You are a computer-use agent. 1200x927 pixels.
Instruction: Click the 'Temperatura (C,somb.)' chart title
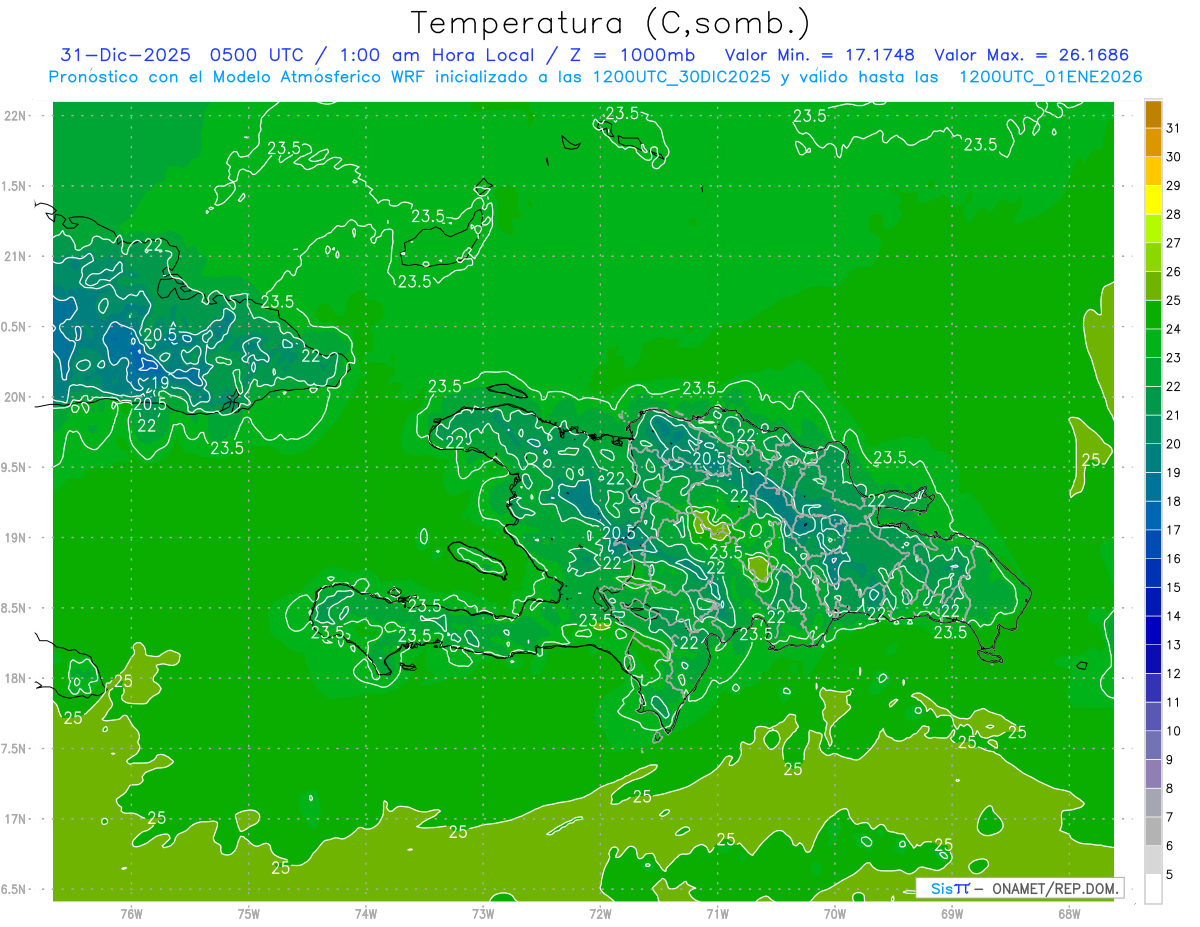[x=611, y=23]
